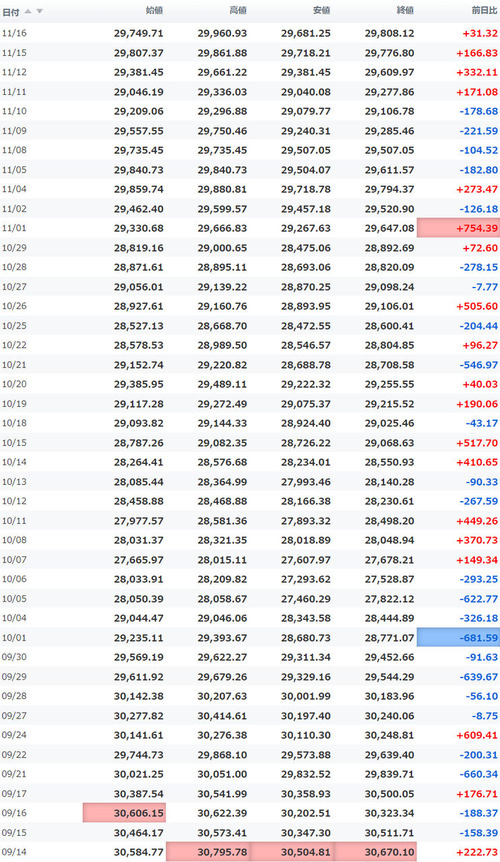
Task: Click the highlighted 30,606.15 opening price
Action: tap(124, 813)
